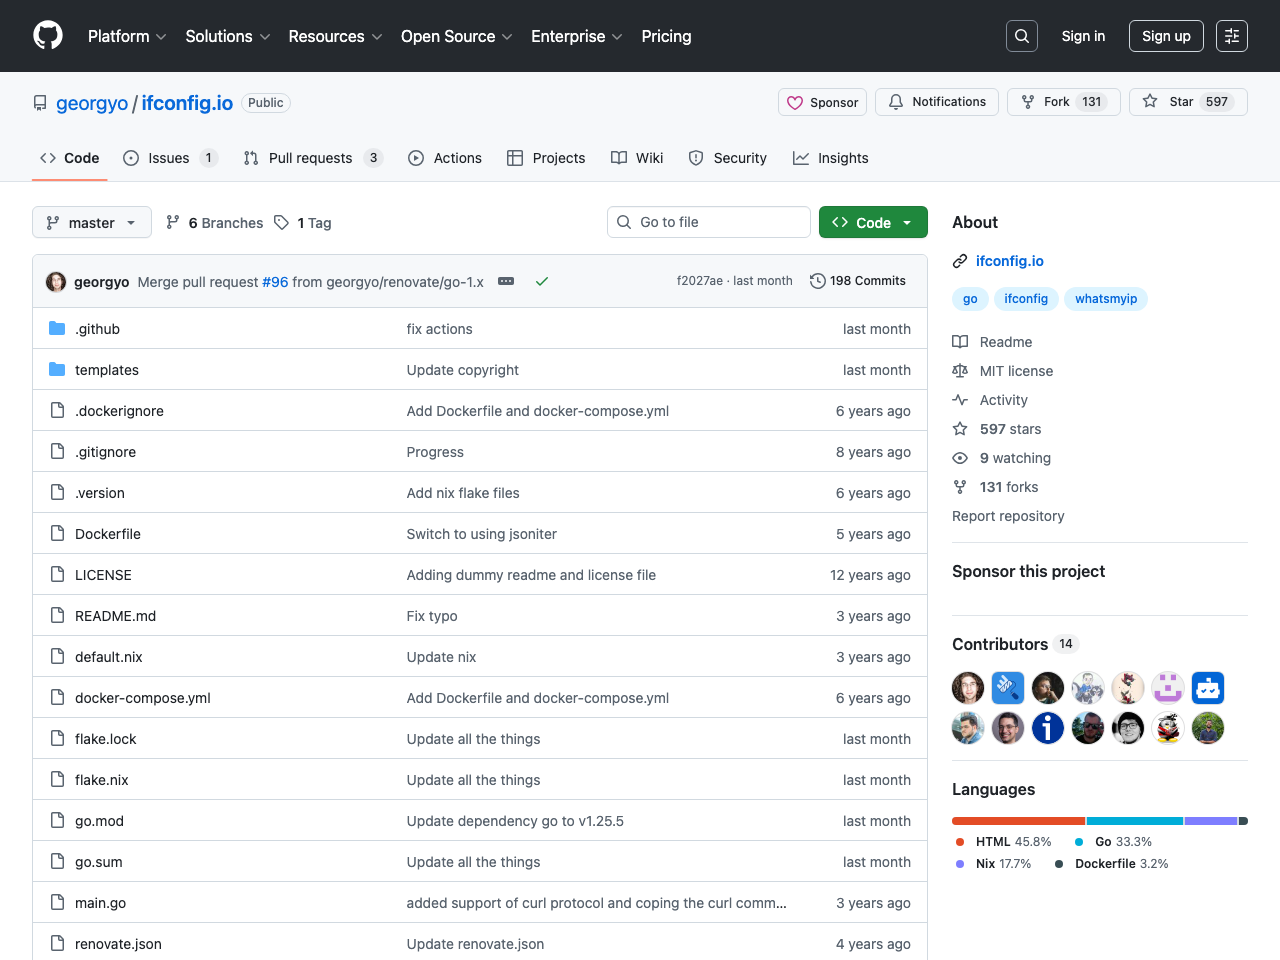Open the 198 Commits history link
Viewport: 1280px width, 960px height.
click(857, 281)
